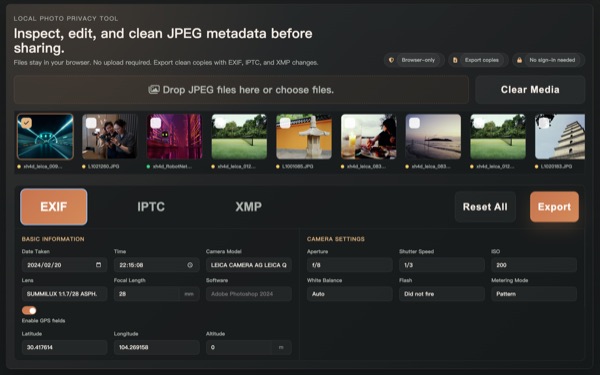The image size is (600, 375).
Task: Click the lock icon beside No sign-in needed
Action: coord(519,60)
